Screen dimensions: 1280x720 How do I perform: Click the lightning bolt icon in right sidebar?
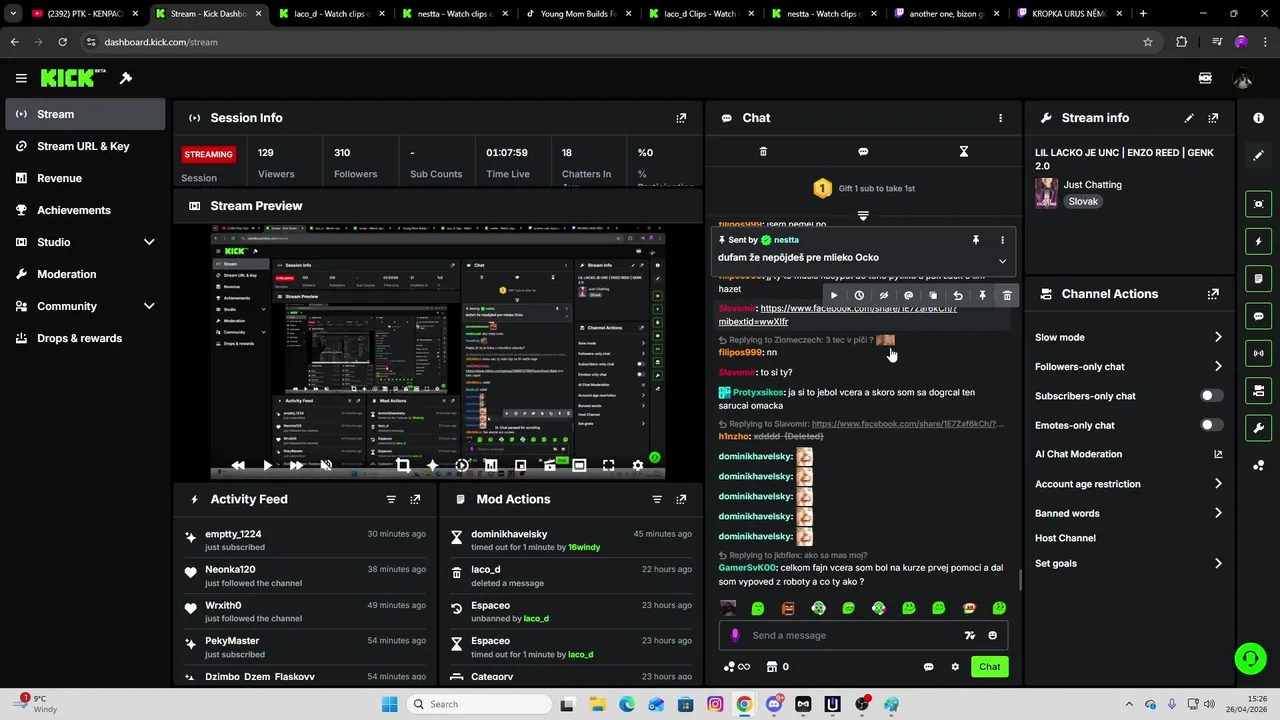click(1258, 241)
